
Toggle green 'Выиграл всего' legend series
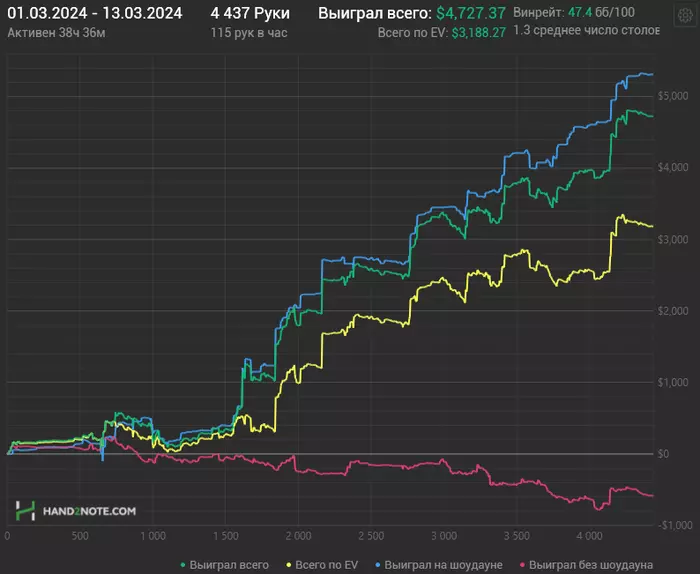[225, 565]
